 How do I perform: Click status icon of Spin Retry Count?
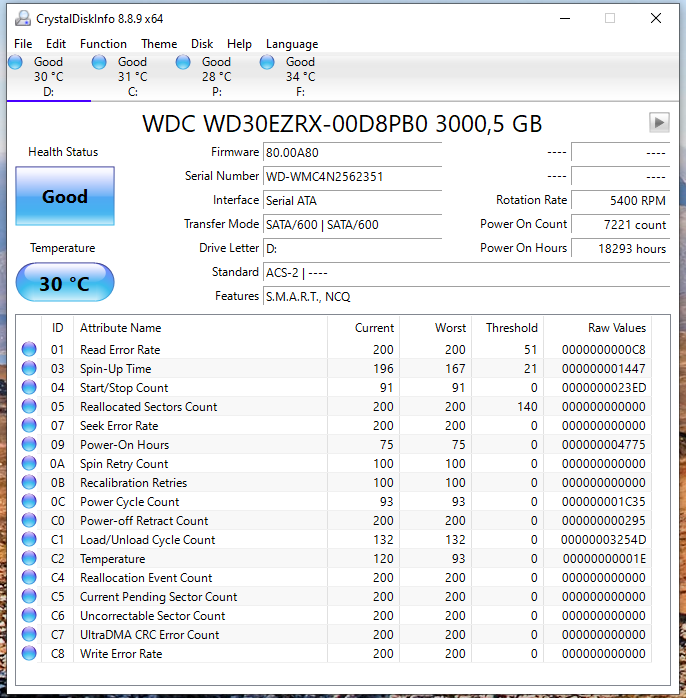tap(29, 463)
